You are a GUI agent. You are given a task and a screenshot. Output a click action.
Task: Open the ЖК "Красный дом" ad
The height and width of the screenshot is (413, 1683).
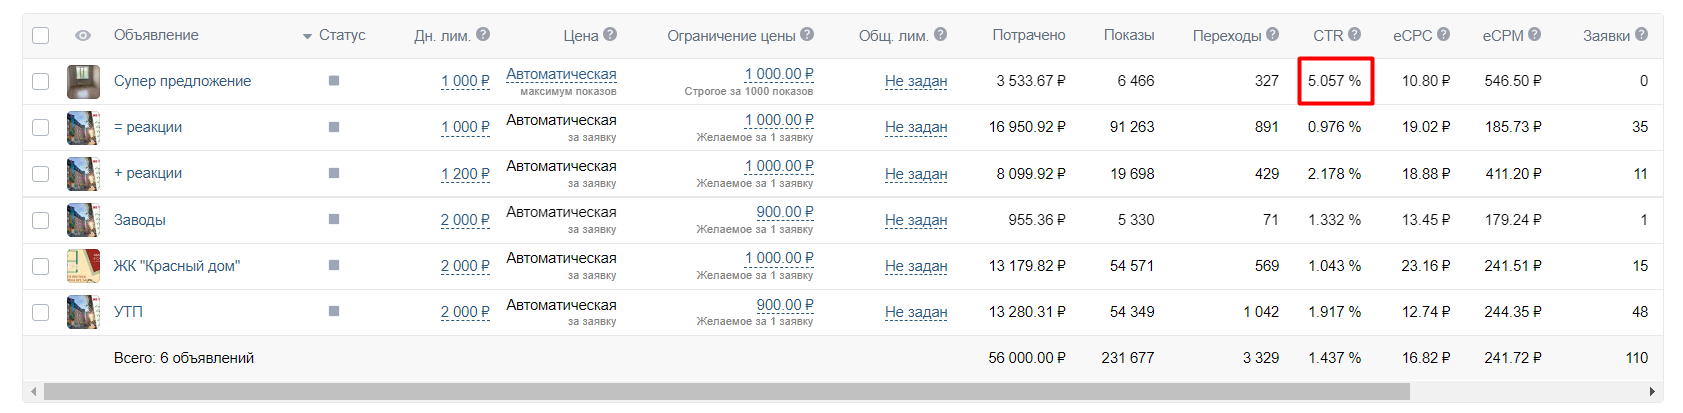tap(177, 266)
